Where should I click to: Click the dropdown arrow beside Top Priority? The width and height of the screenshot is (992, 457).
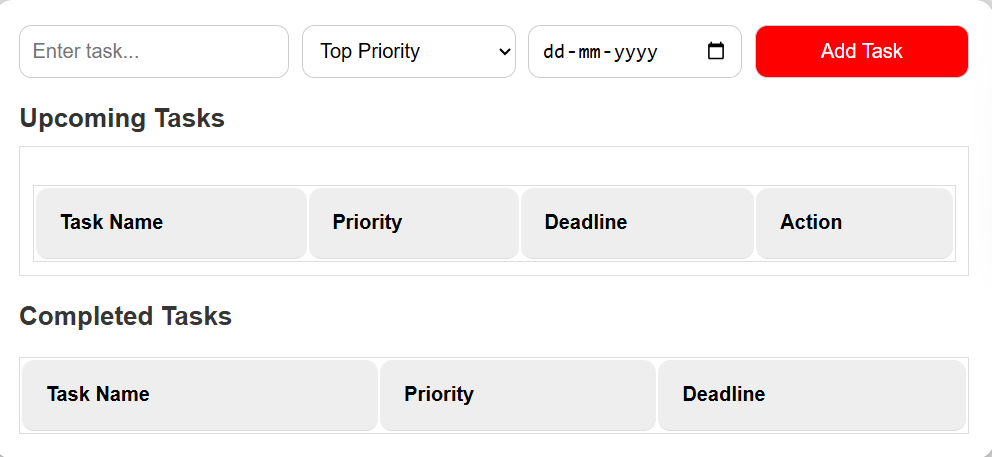click(x=504, y=51)
